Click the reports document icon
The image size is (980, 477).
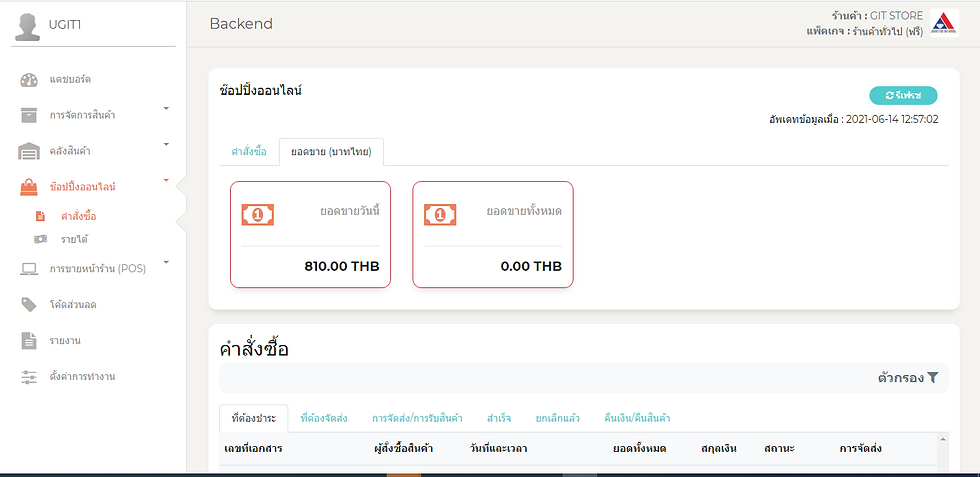click(x=29, y=341)
